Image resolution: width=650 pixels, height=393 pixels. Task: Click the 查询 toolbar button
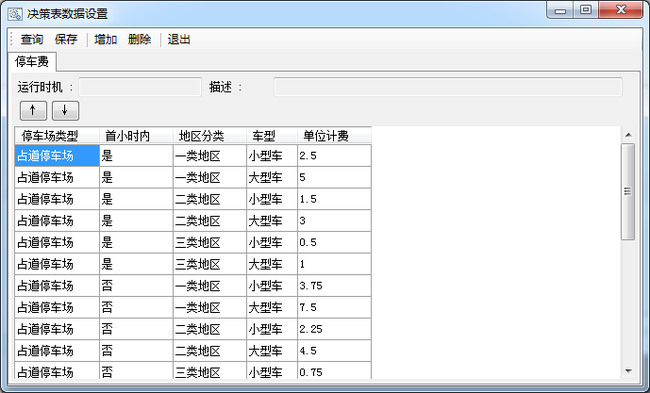pos(32,39)
